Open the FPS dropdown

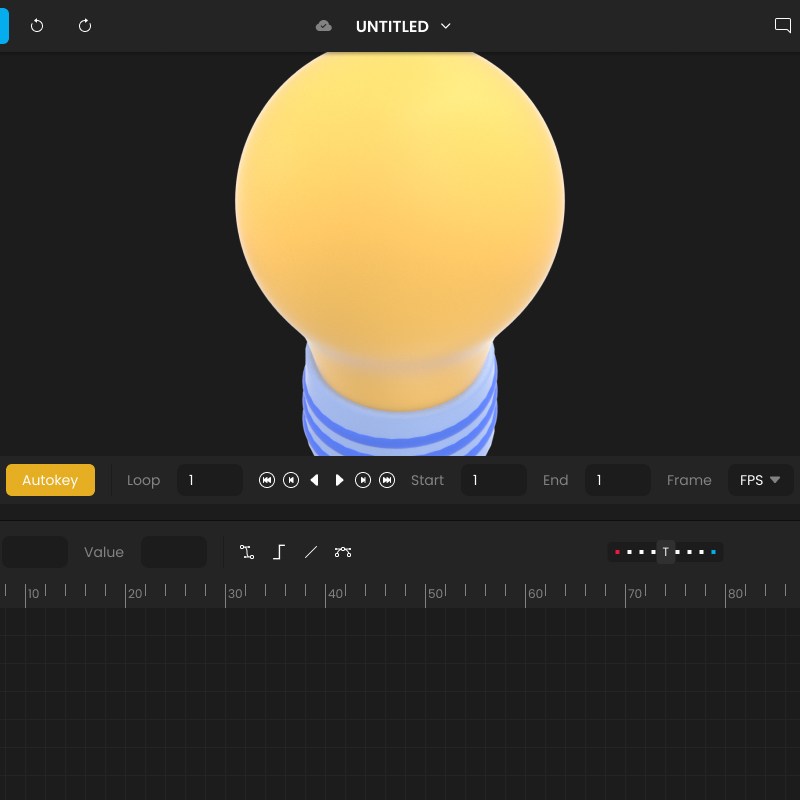point(760,480)
